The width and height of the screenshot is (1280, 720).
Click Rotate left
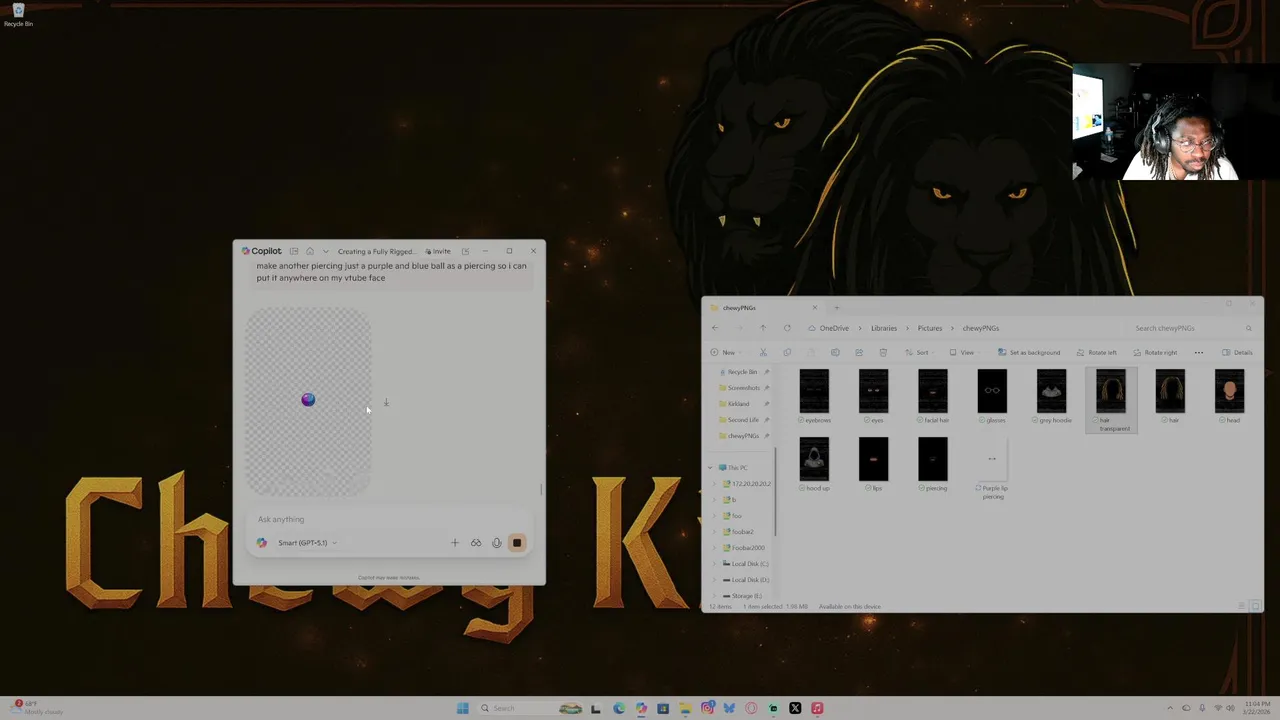pyautogui.click(x=1097, y=352)
